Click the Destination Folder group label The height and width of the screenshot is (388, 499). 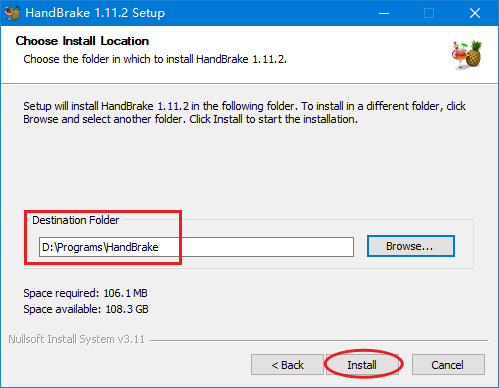click(76, 220)
